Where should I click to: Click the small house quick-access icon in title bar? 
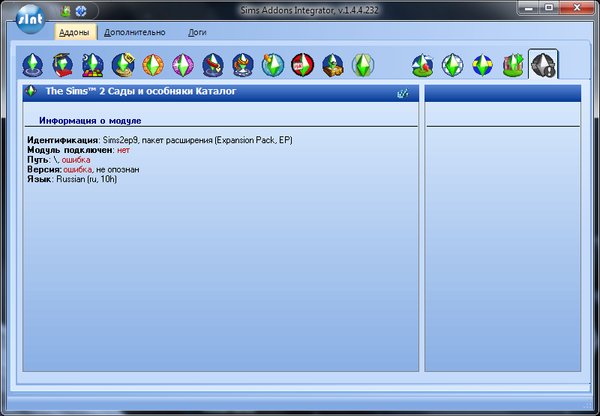[x=65, y=11]
